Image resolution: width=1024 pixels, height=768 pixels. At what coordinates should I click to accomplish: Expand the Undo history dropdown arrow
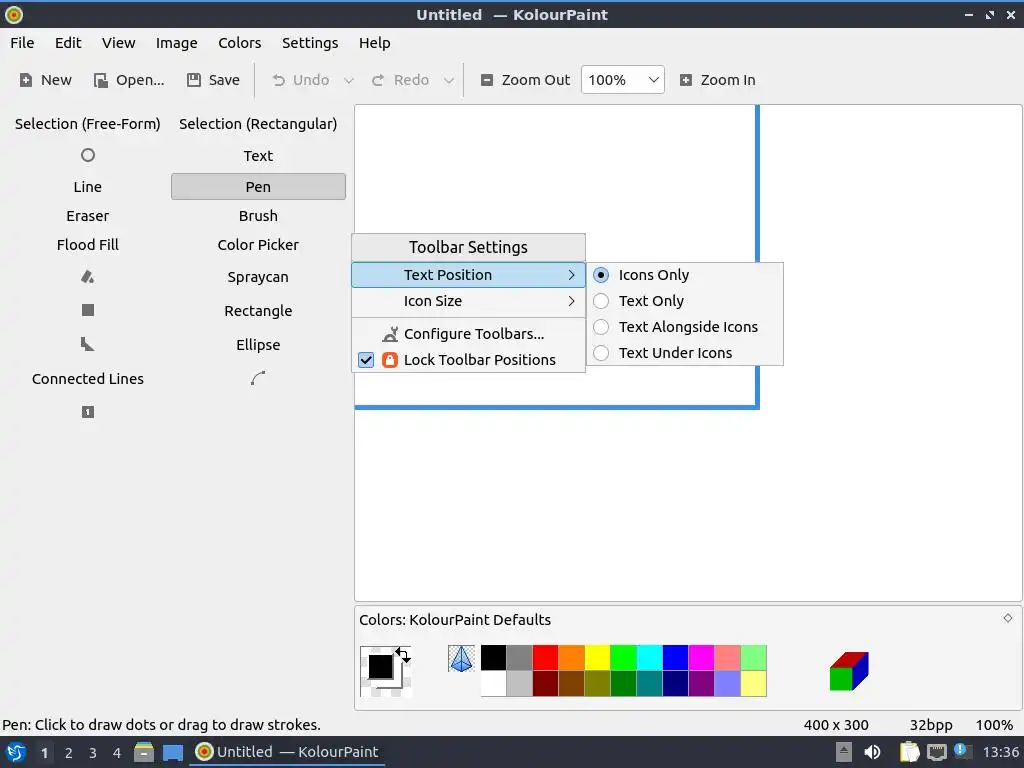click(x=349, y=80)
